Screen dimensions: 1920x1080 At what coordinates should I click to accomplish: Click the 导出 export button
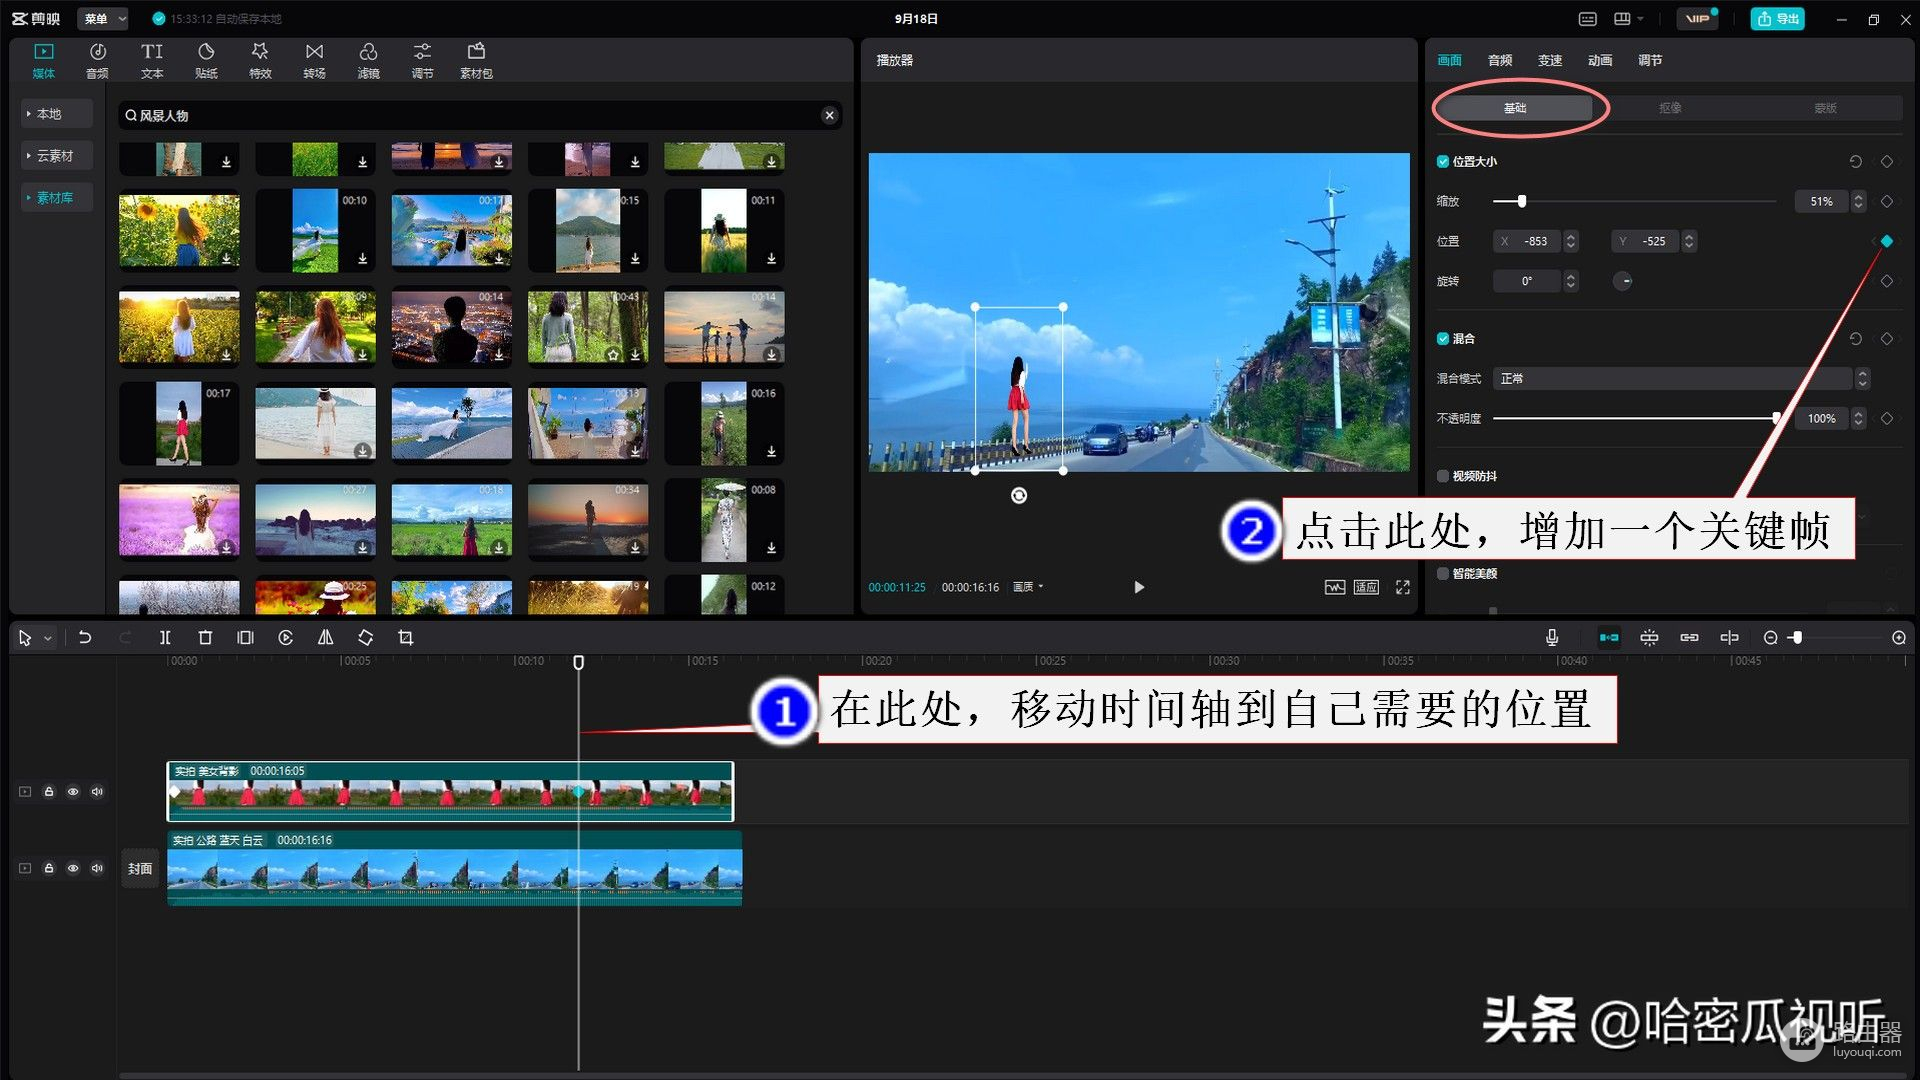(1777, 18)
